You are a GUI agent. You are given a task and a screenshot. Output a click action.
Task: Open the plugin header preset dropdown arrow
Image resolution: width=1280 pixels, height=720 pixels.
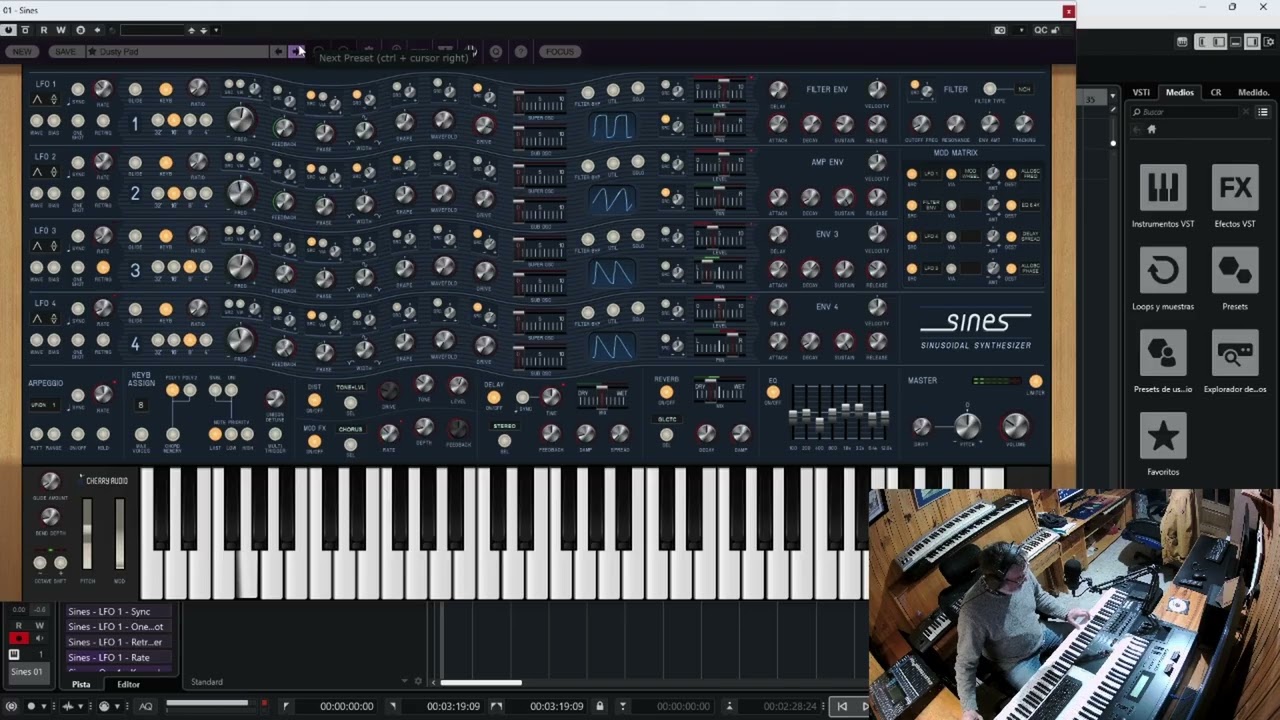[216, 30]
